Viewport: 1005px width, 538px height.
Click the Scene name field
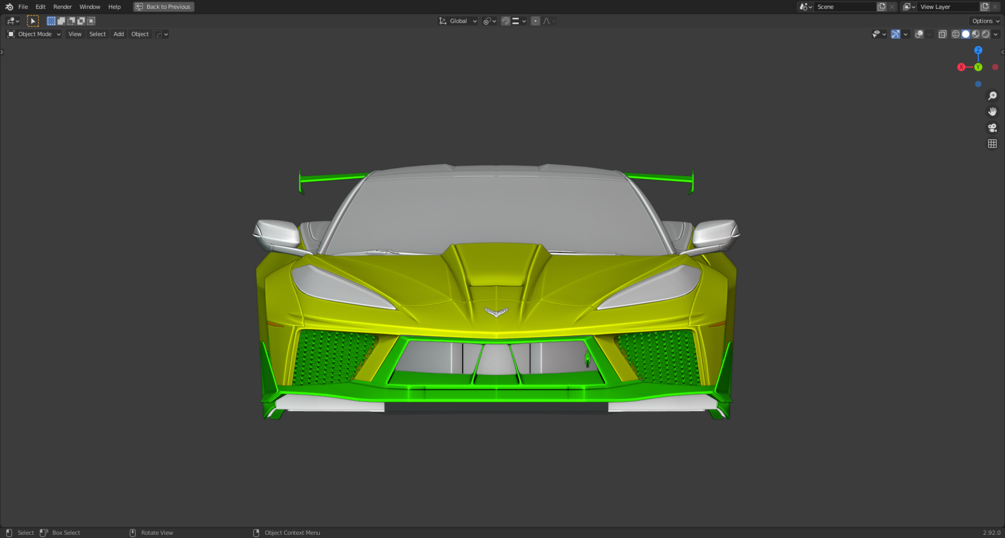click(x=845, y=6)
